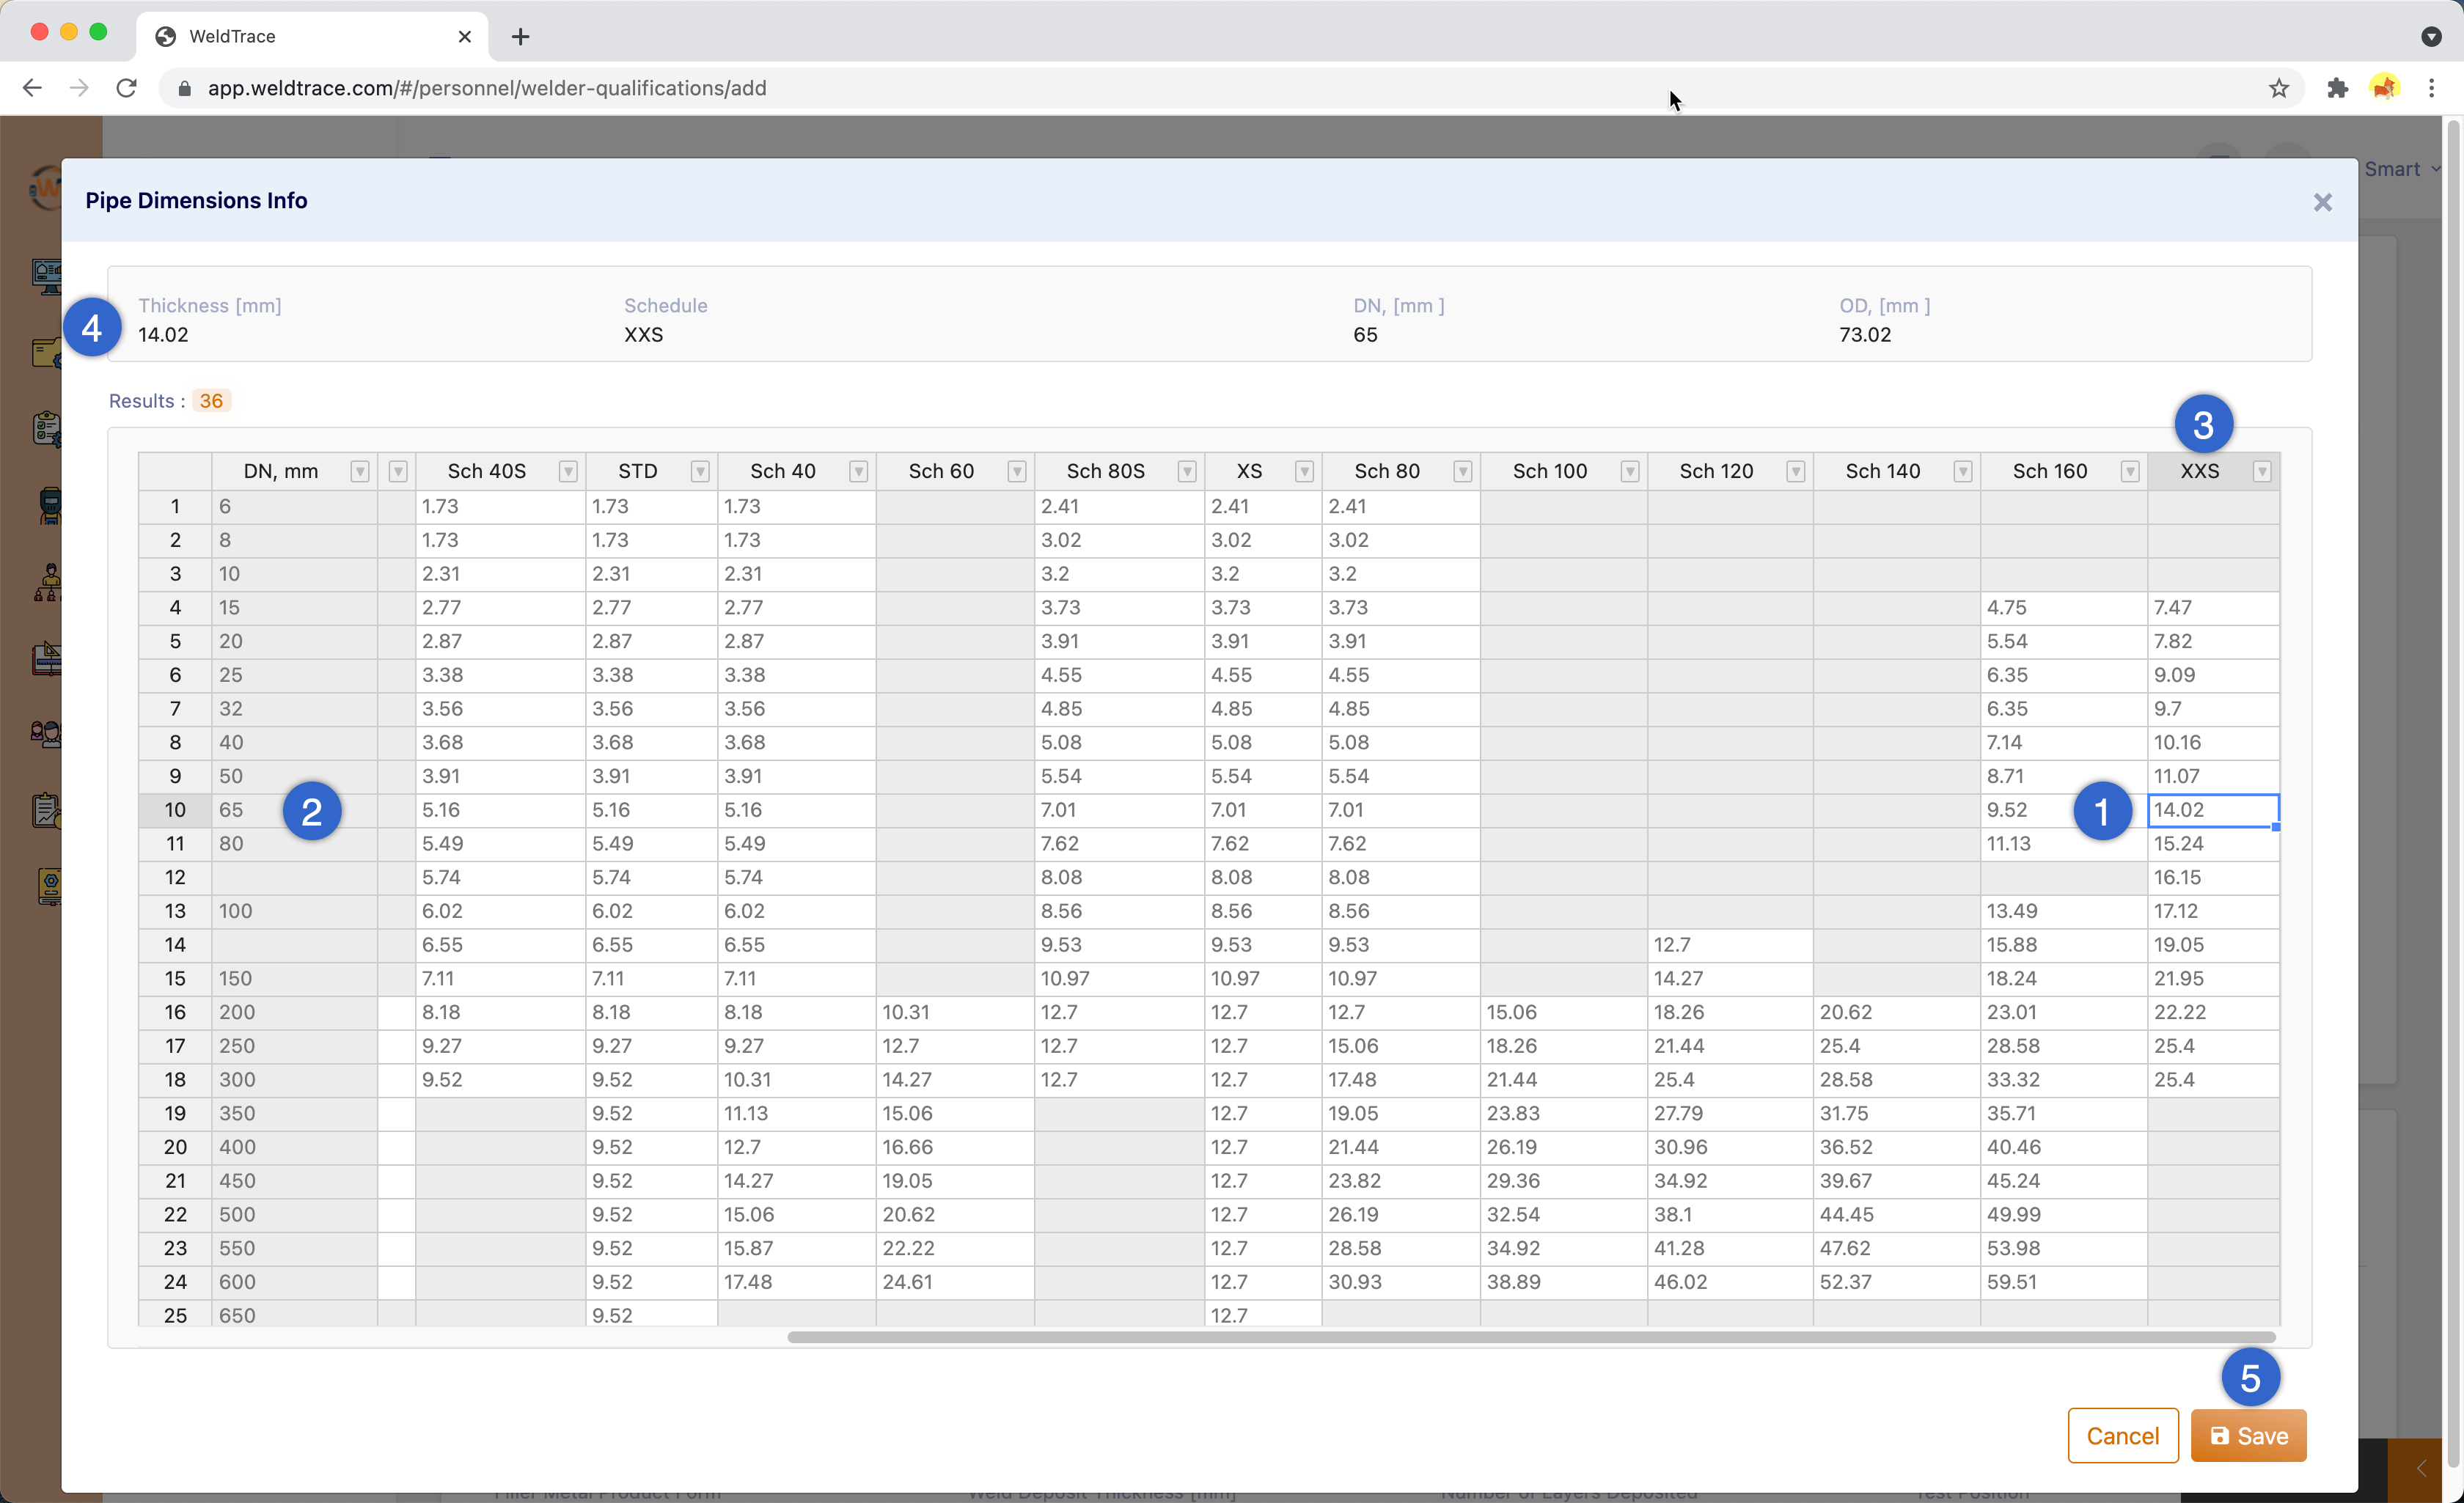Select Sch 100 cell 15.06 in row 16
This screenshot has height=1503, width=2464.
pyautogui.click(x=1563, y=1012)
